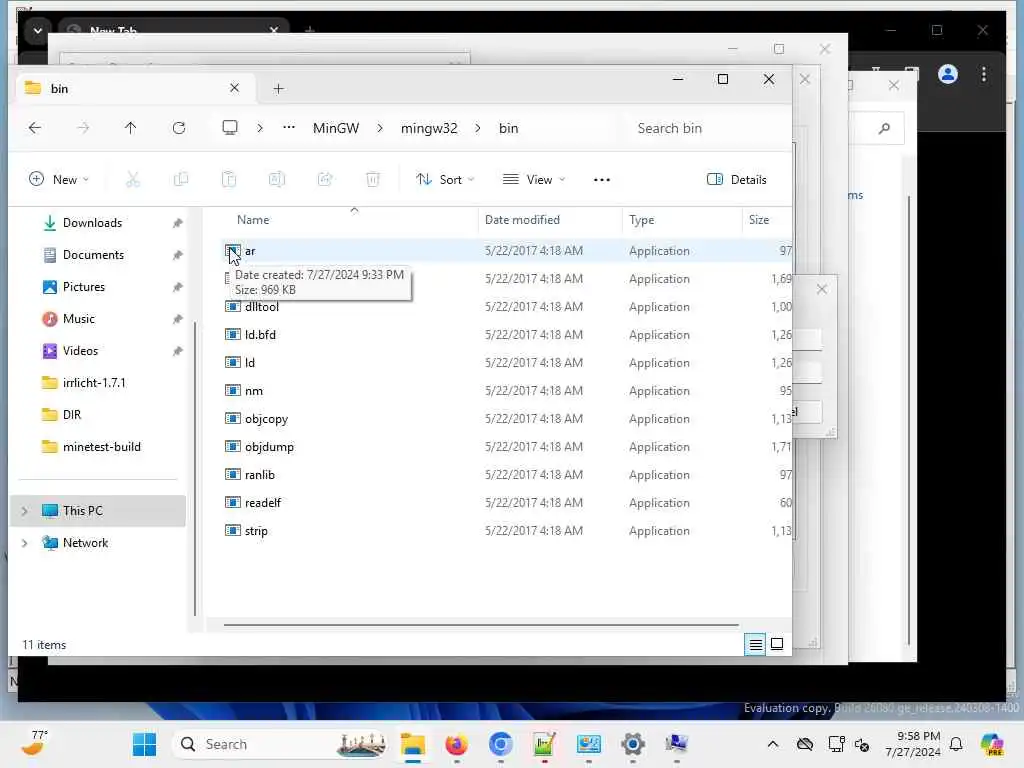The width and height of the screenshot is (1024, 768).
Task: Open Pictures in the sidebar
Action: (84, 287)
